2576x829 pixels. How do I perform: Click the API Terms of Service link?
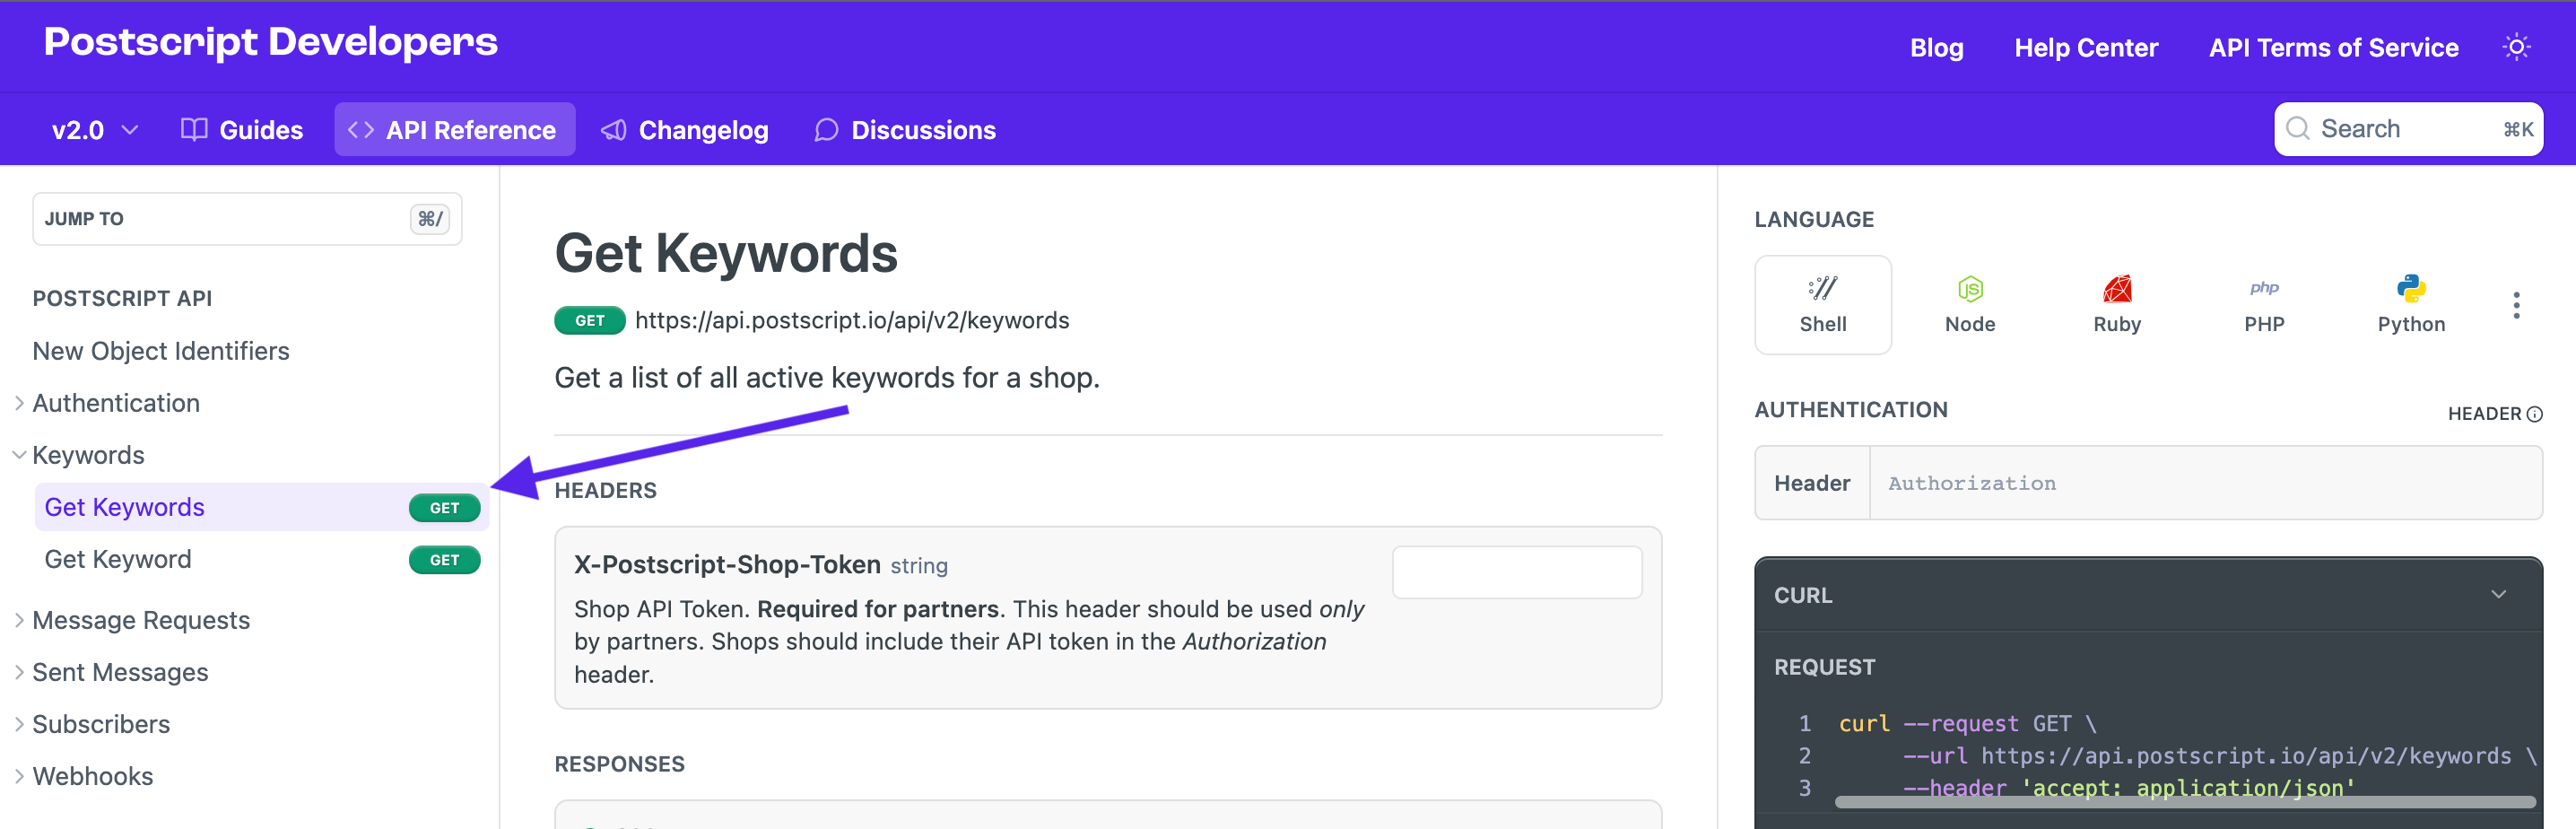[x=2333, y=46]
